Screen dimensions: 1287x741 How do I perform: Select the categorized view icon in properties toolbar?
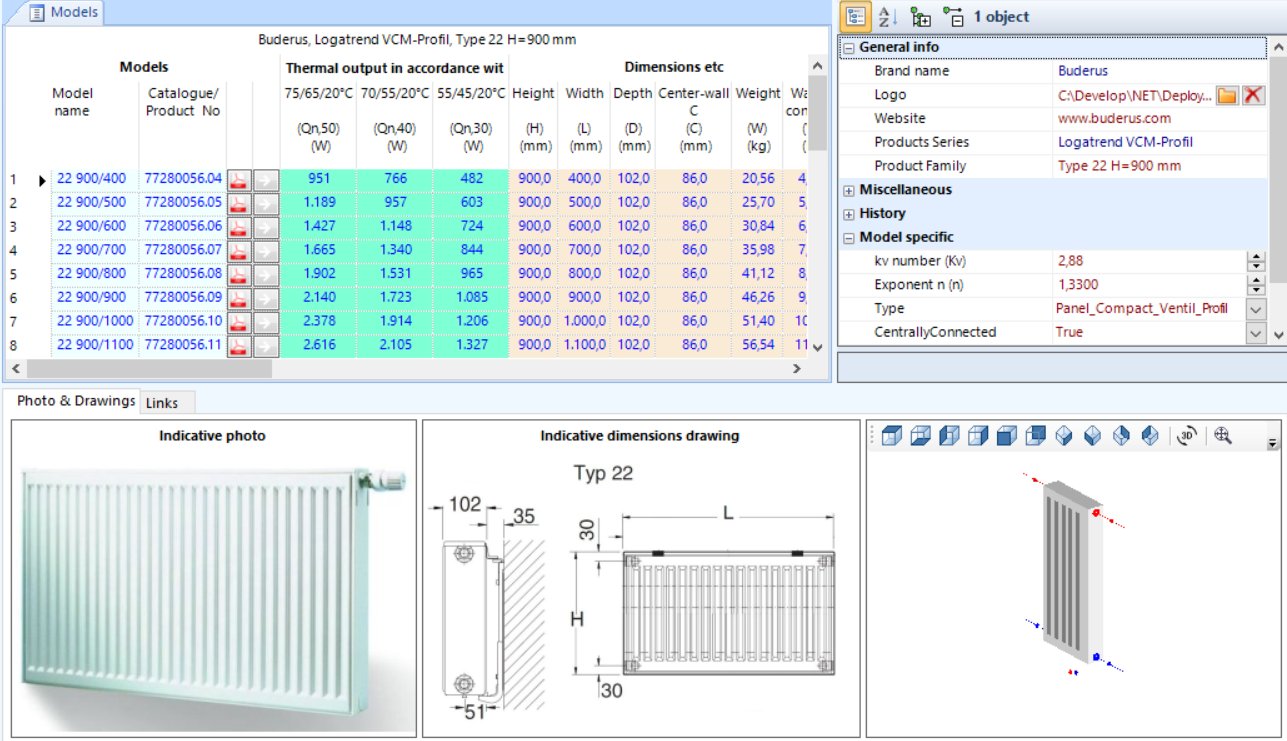(855, 15)
